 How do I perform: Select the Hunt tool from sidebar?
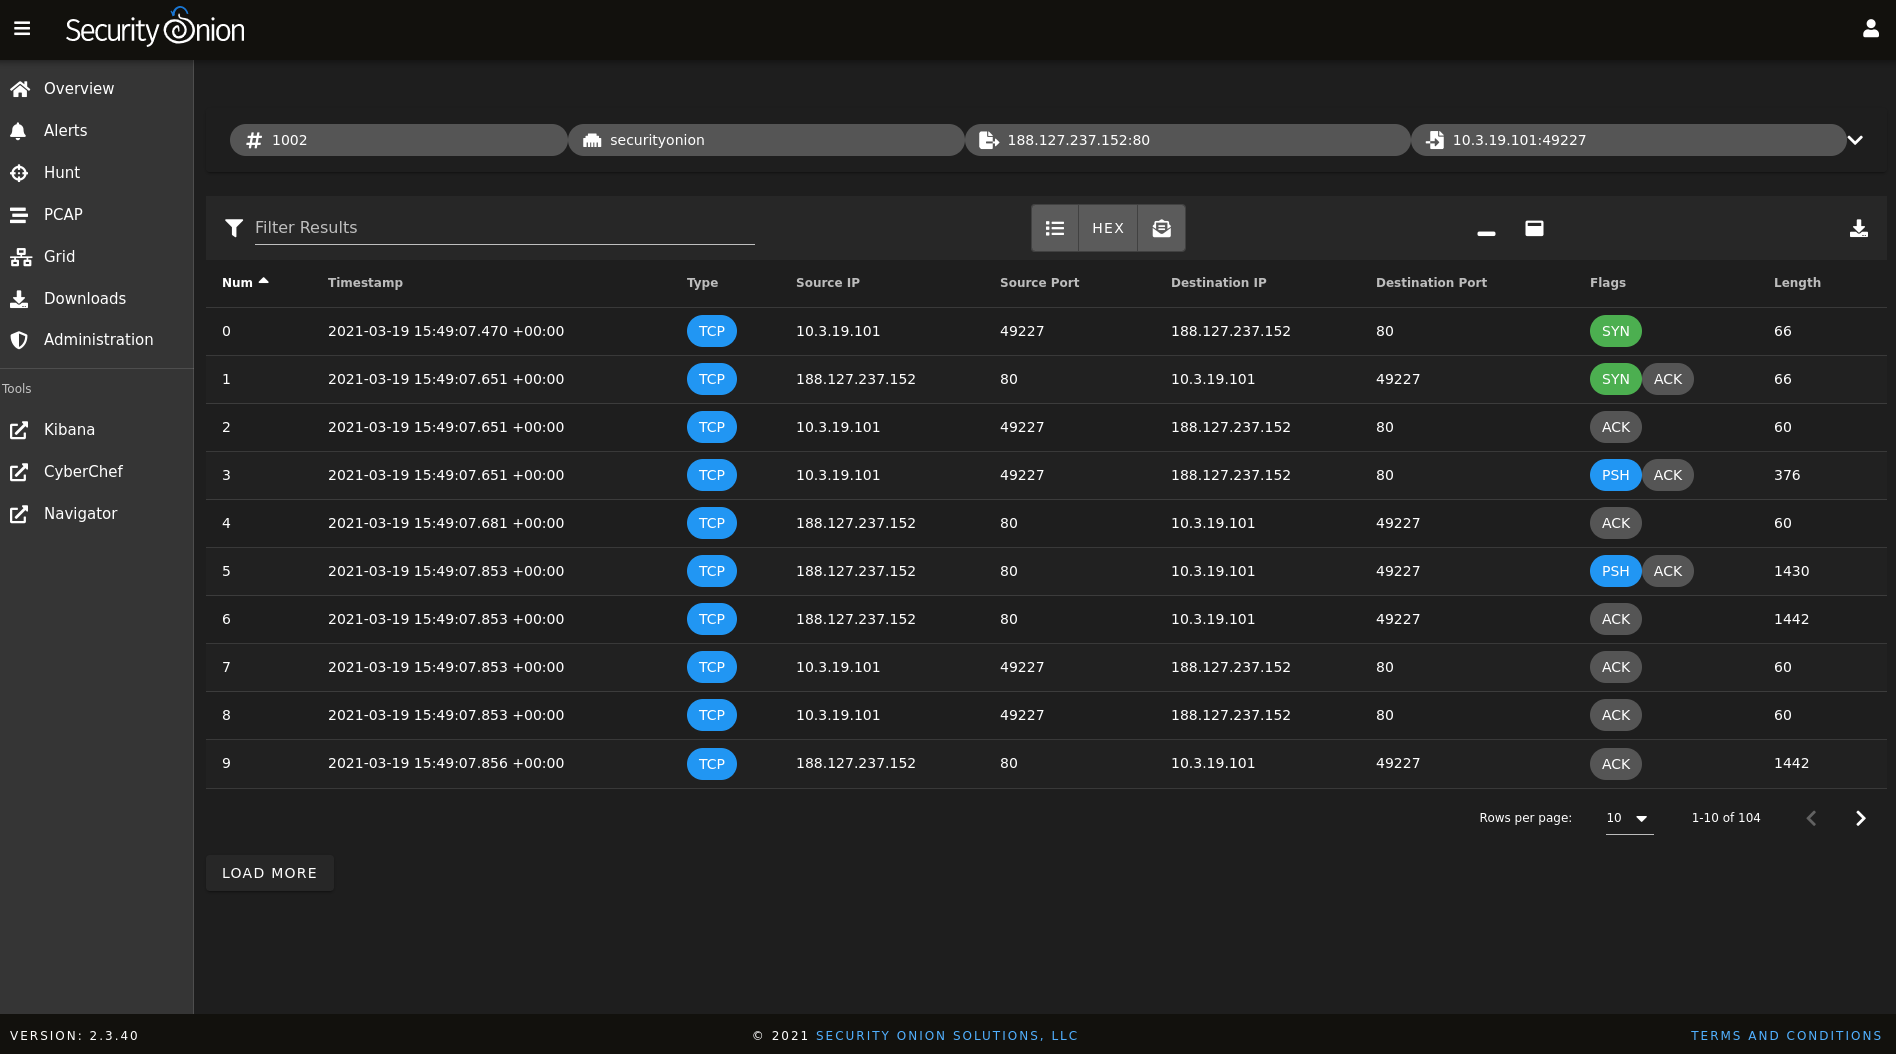pyautogui.click(x=61, y=172)
